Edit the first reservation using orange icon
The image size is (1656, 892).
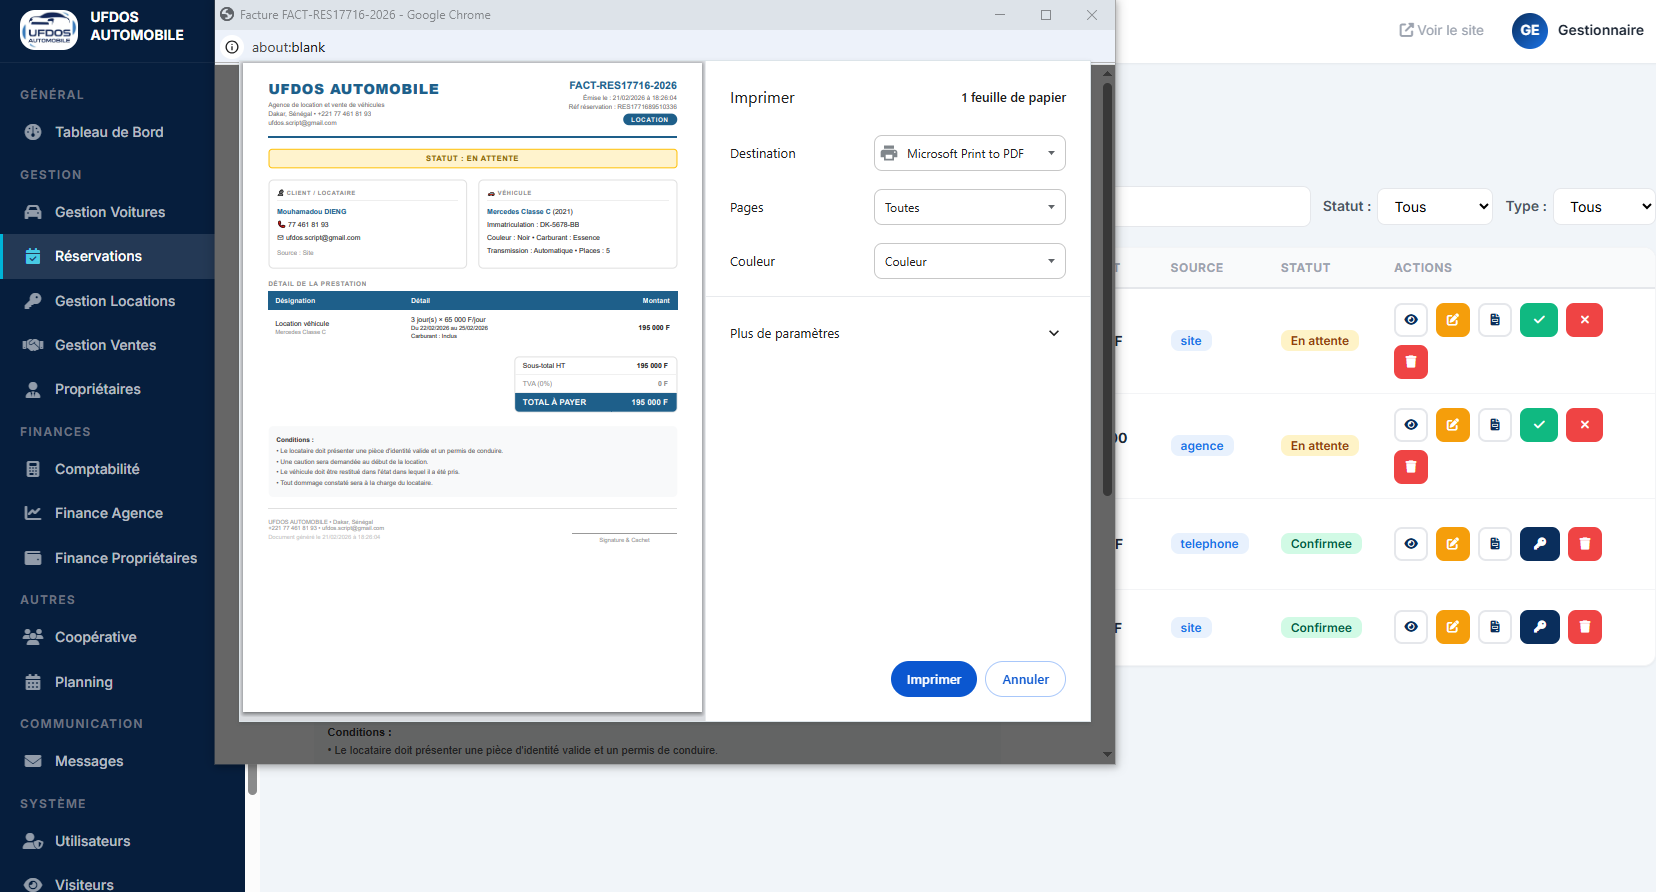[1452, 320]
